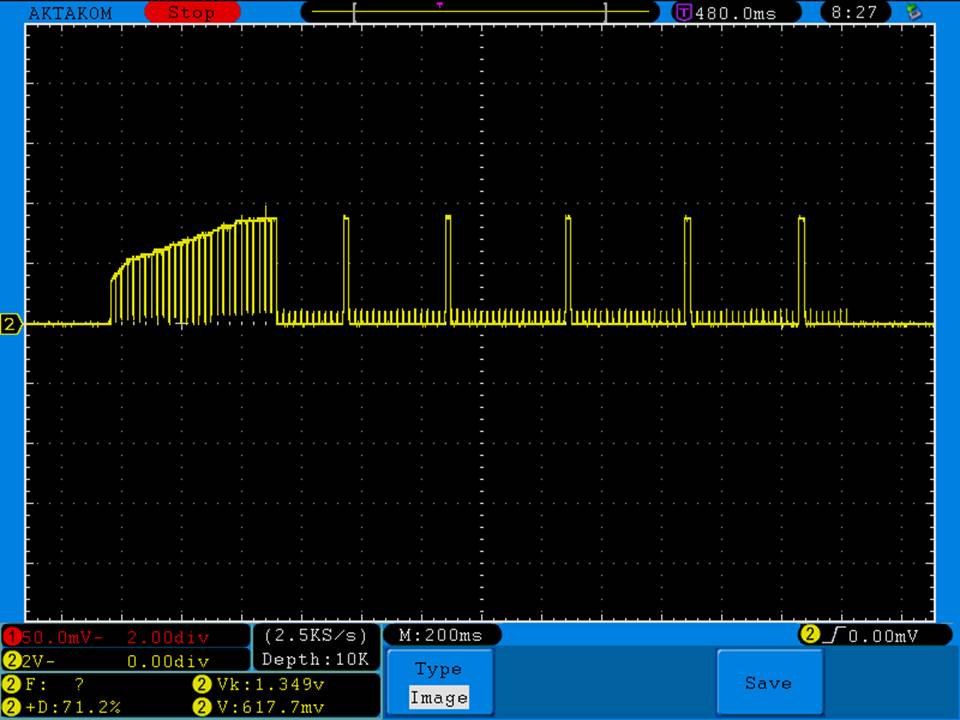Click the 2.5KS/s sample rate readout
960x720 pixels.
[315, 636]
